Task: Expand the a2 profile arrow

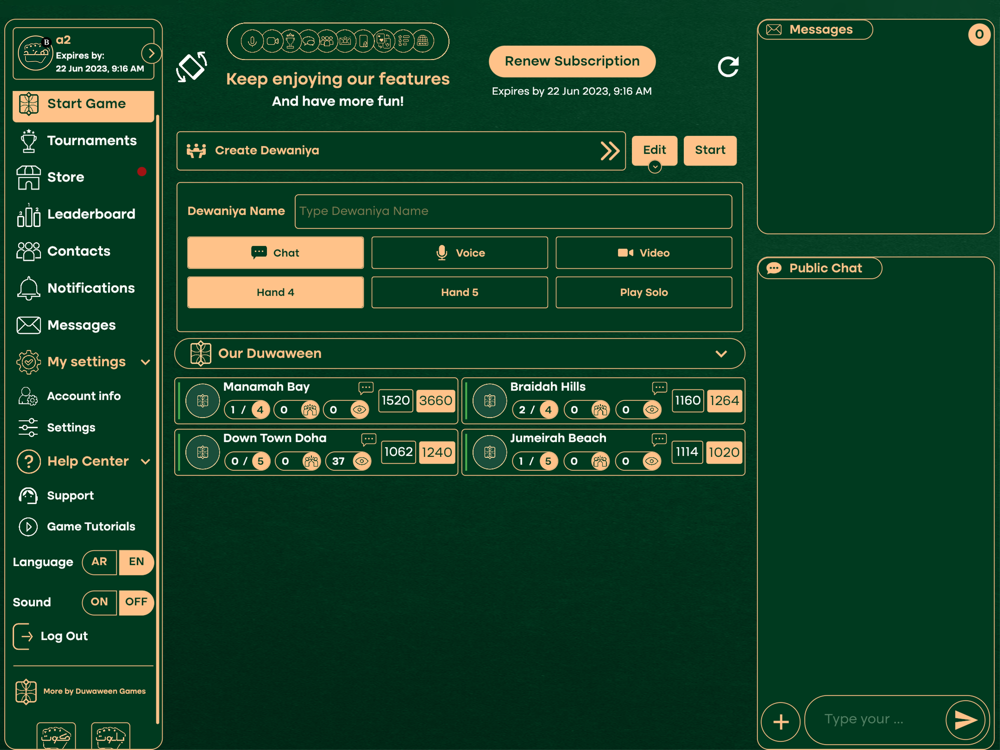Action: pyautogui.click(x=151, y=54)
